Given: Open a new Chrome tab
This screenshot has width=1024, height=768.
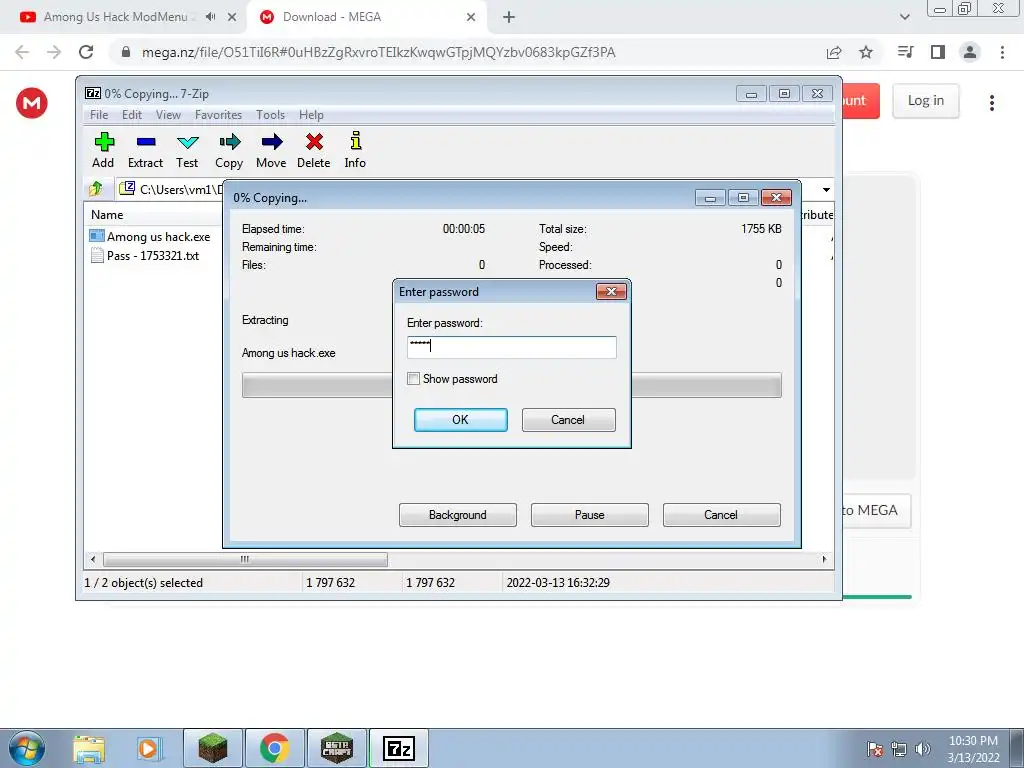Looking at the screenshot, I should click(x=509, y=18).
